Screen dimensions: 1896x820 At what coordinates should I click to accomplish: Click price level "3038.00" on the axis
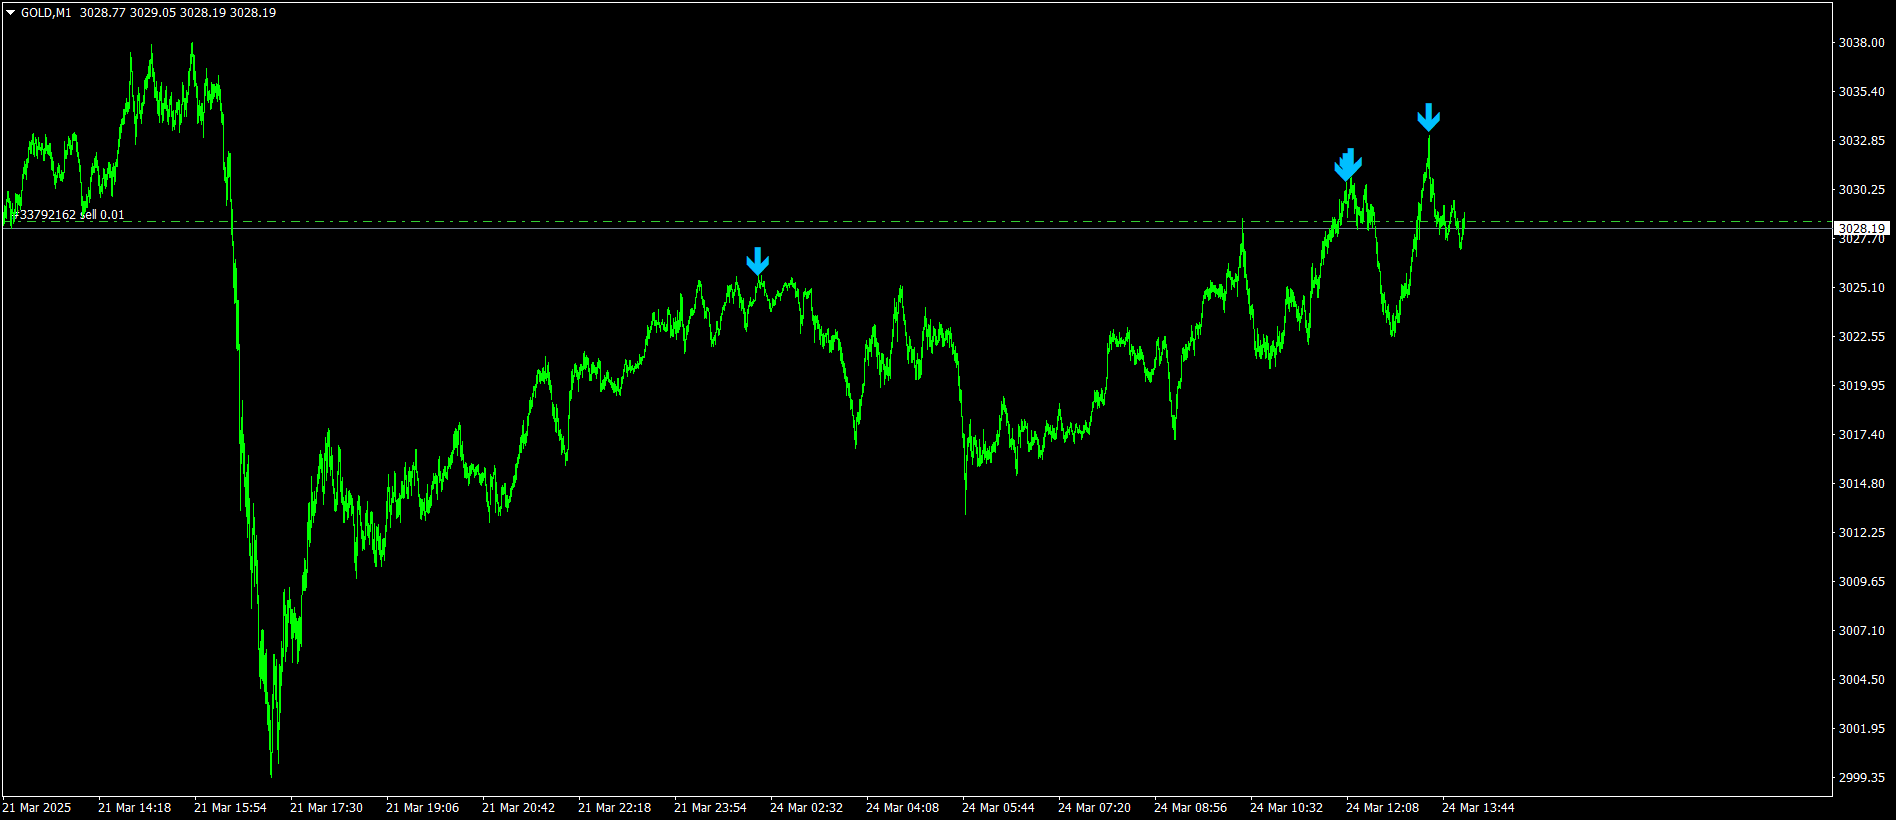point(1862,43)
